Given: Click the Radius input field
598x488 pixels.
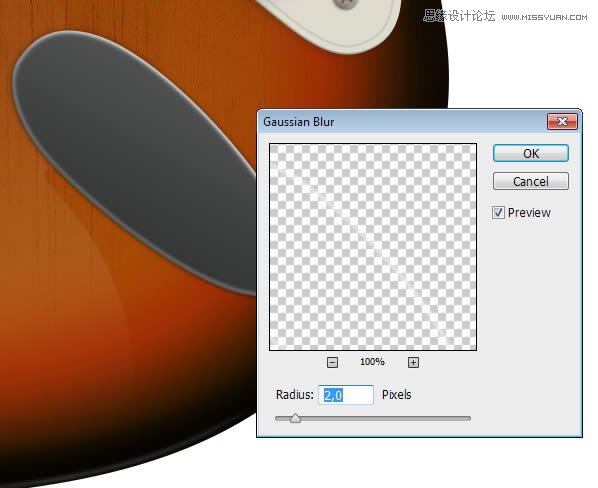Looking at the screenshot, I should [346, 395].
